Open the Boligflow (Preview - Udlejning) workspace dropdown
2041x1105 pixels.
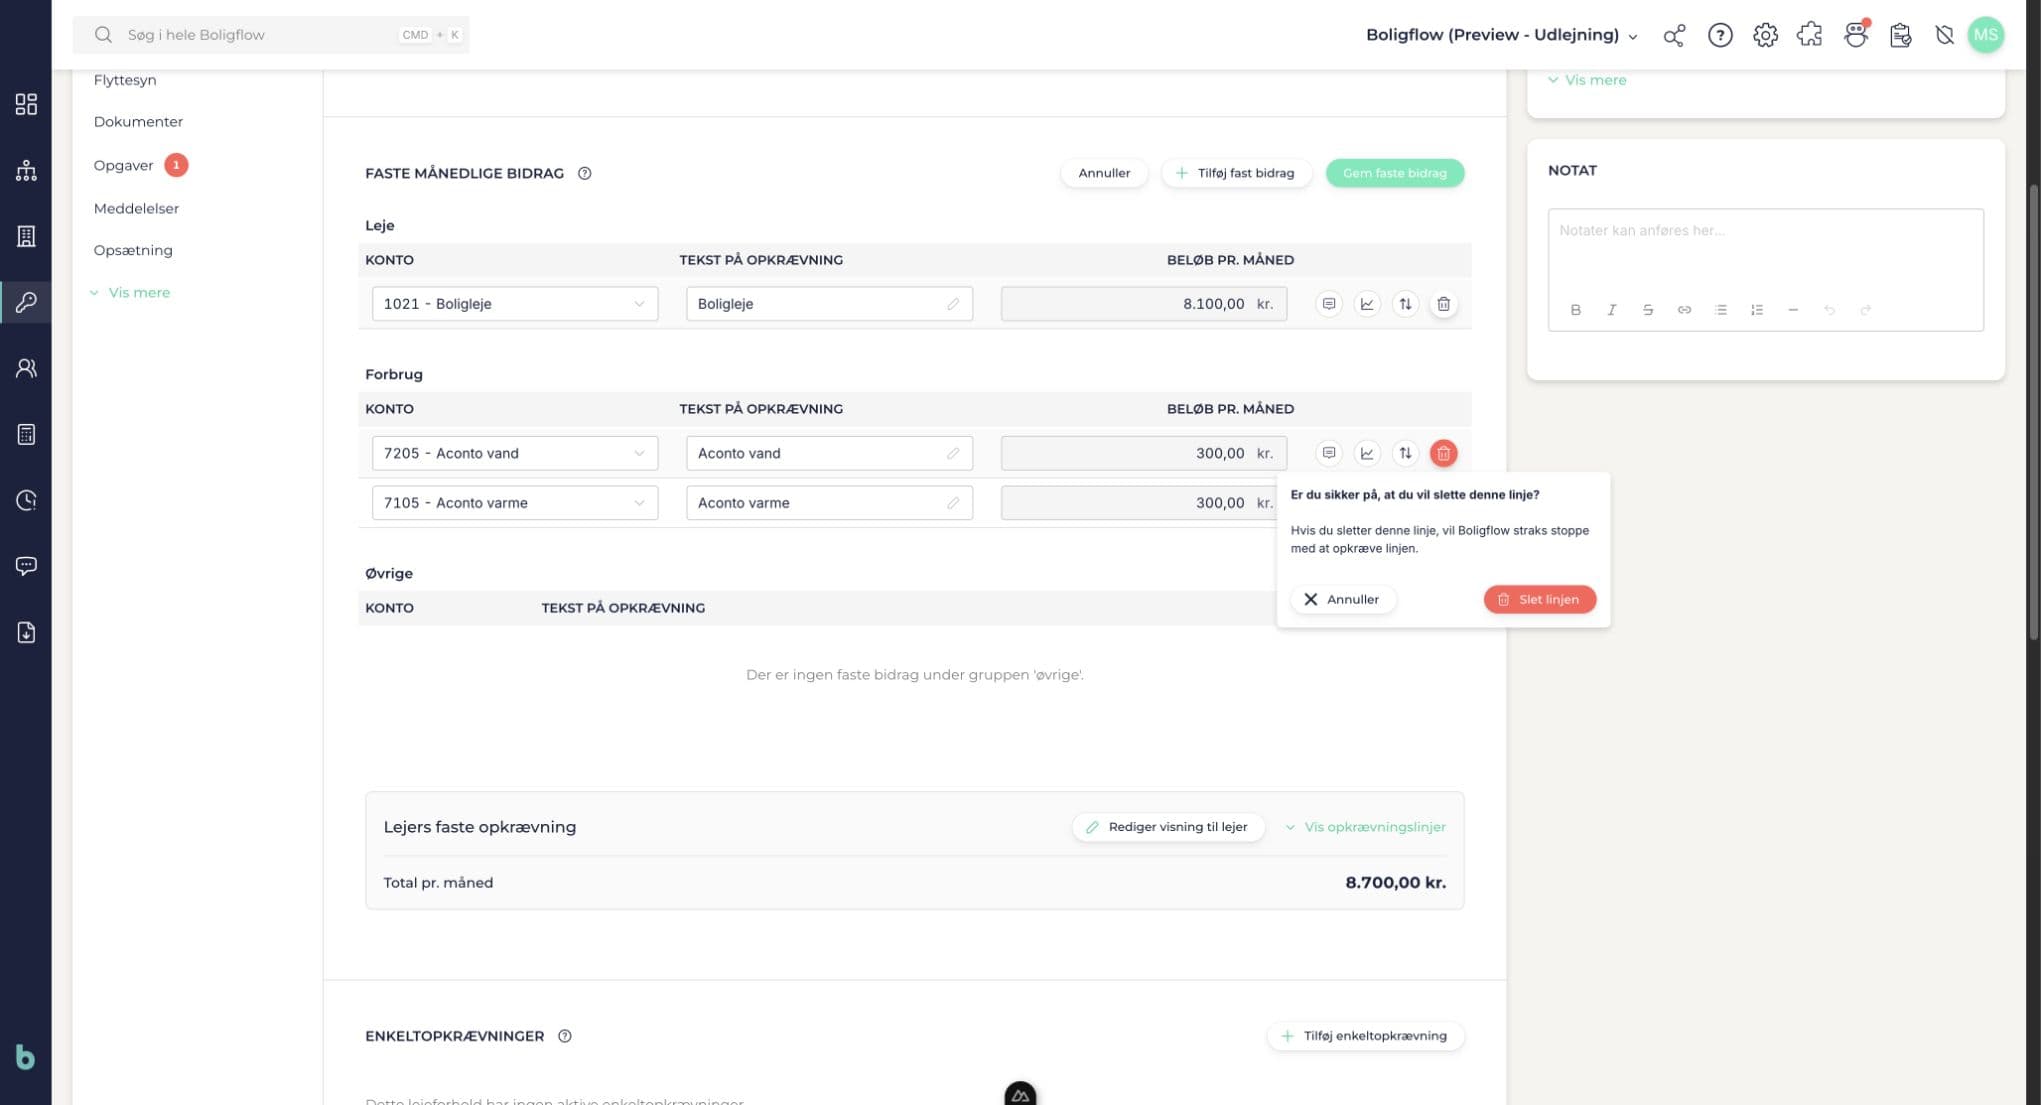tap(1502, 35)
